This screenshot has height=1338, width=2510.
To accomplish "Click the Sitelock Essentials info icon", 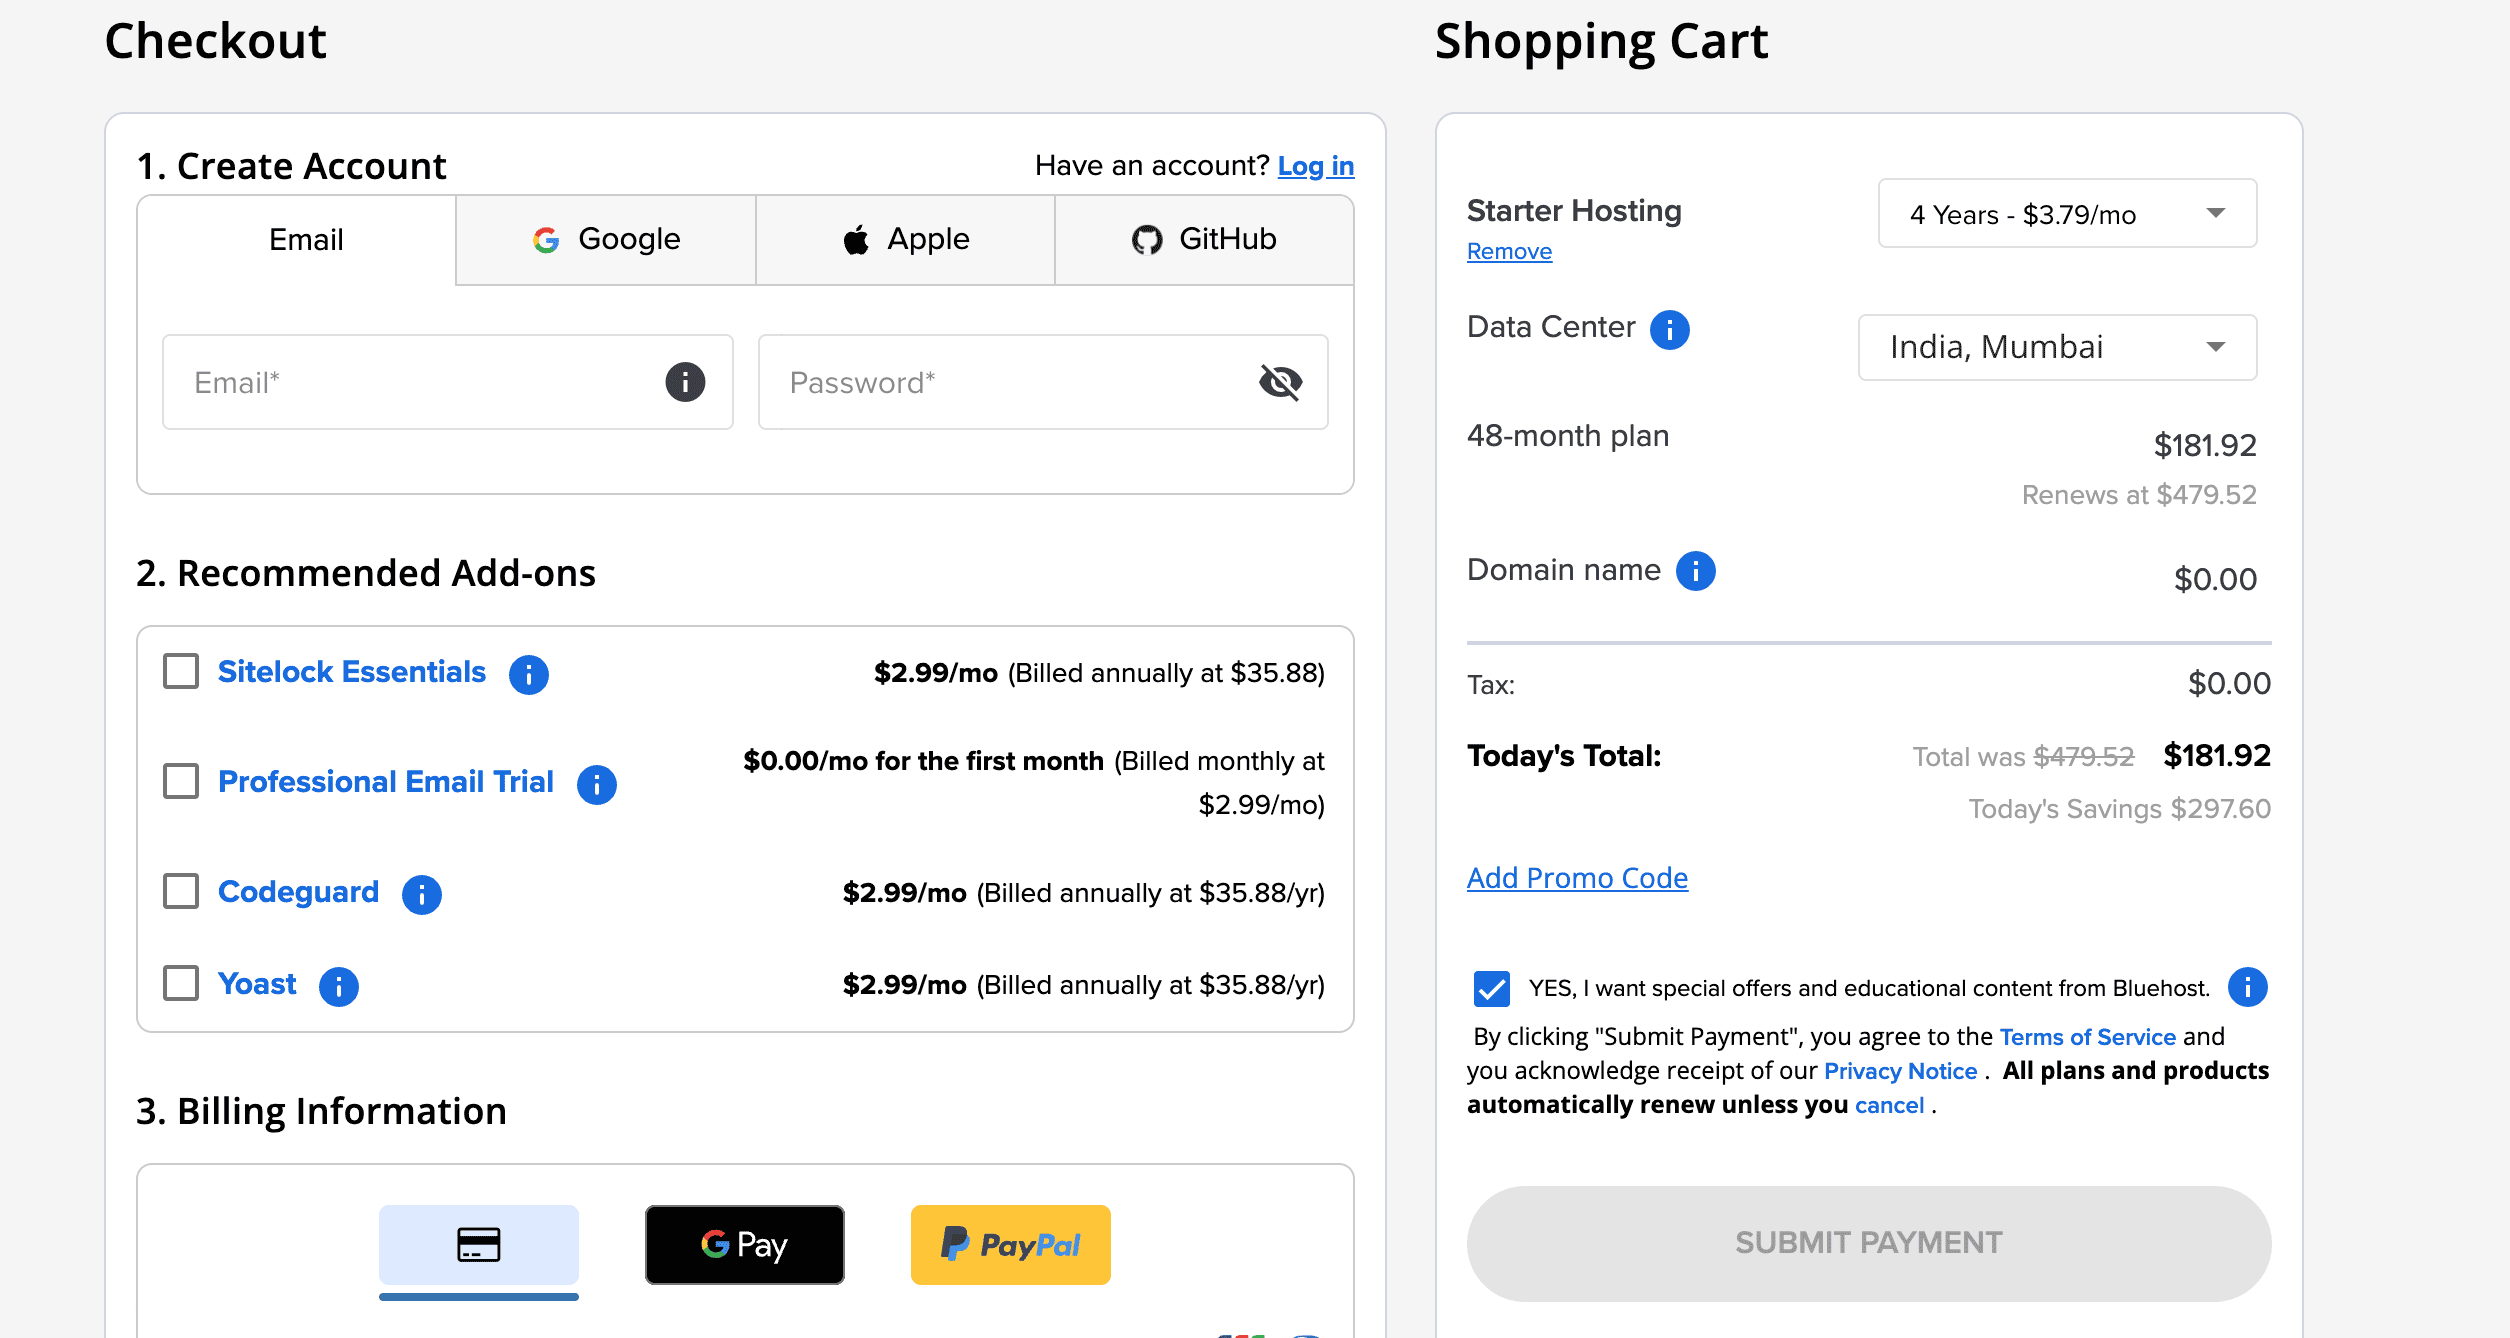I will [529, 674].
